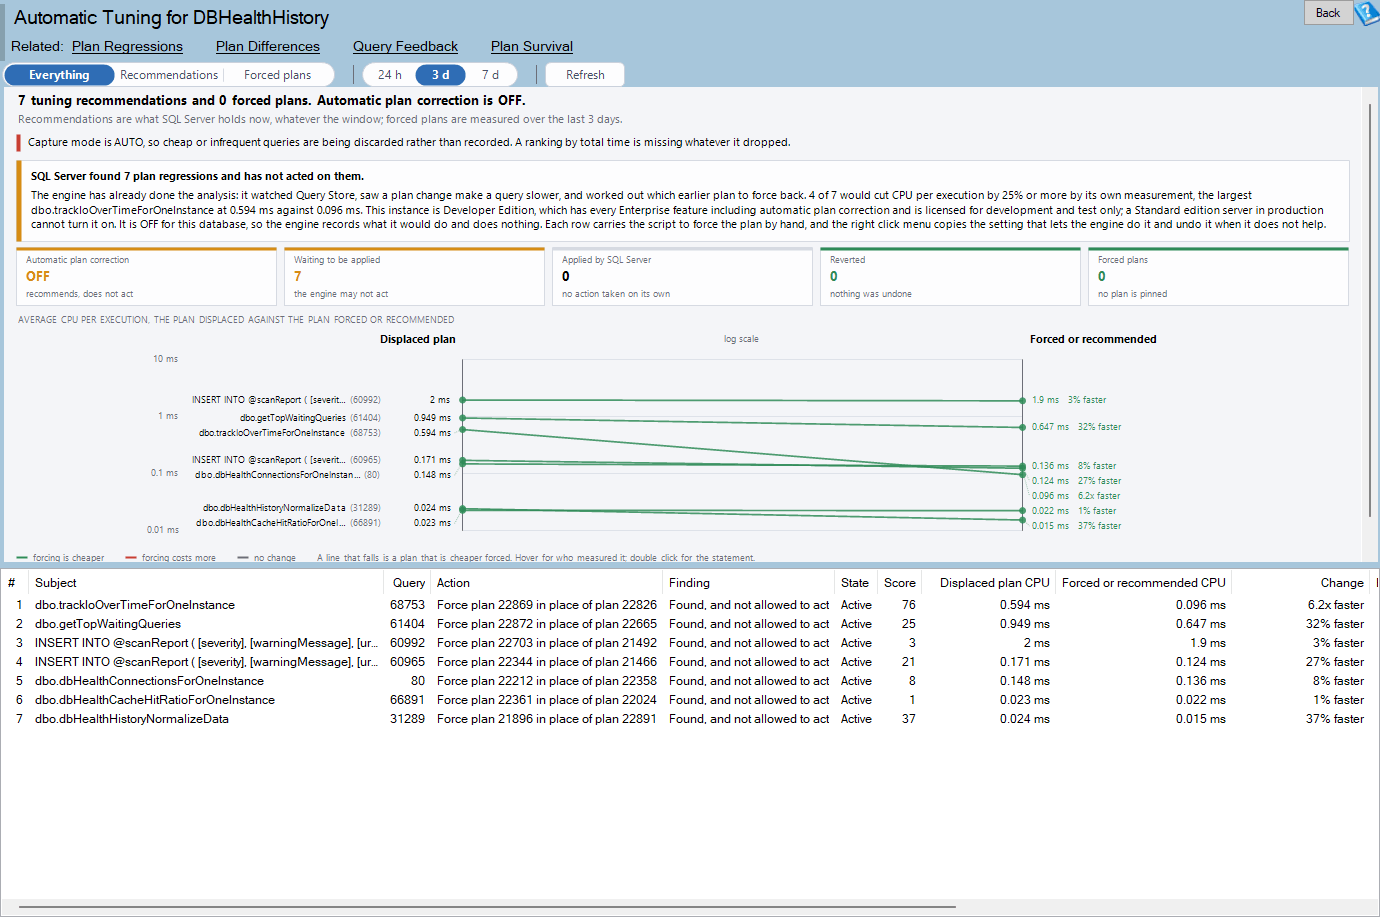Sort by the Subject column header

coord(205,583)
